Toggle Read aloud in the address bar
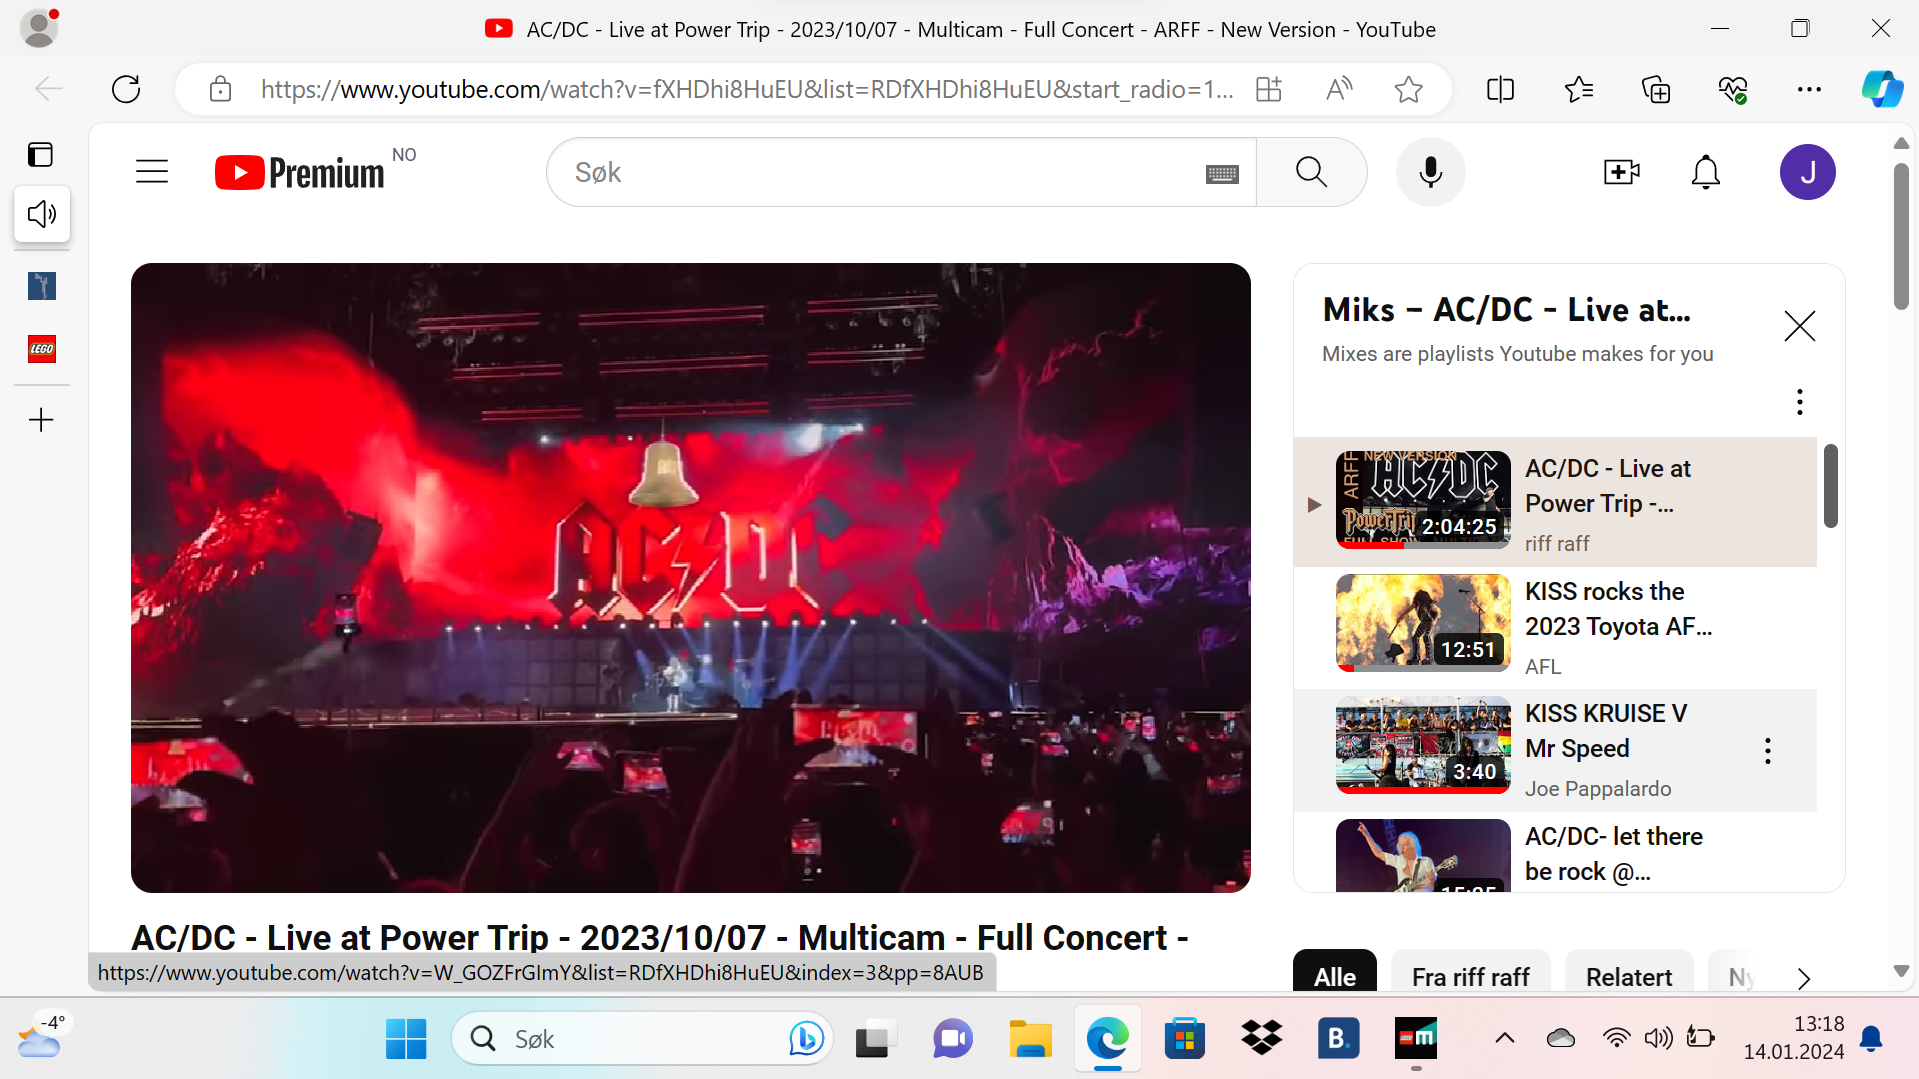 click(x=1338, y=89)
